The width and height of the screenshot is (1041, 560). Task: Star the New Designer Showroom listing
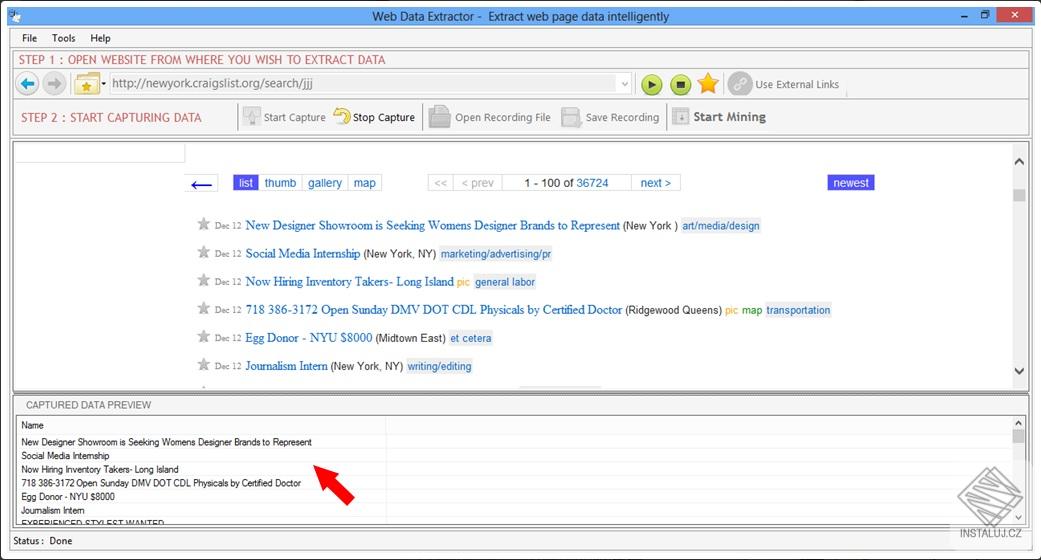[x=204, y=224]
